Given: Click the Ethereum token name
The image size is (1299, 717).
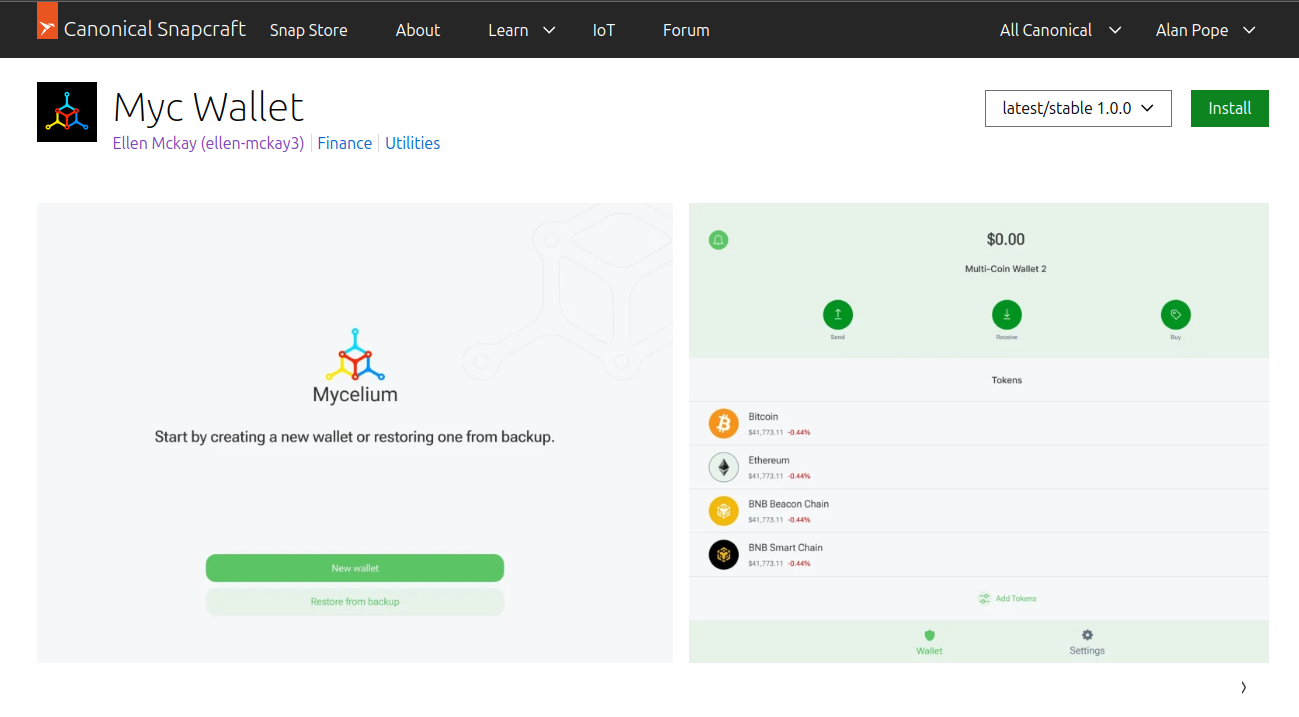Looking at the screenshot, I should pyautogui.click(x=769, y=460).
